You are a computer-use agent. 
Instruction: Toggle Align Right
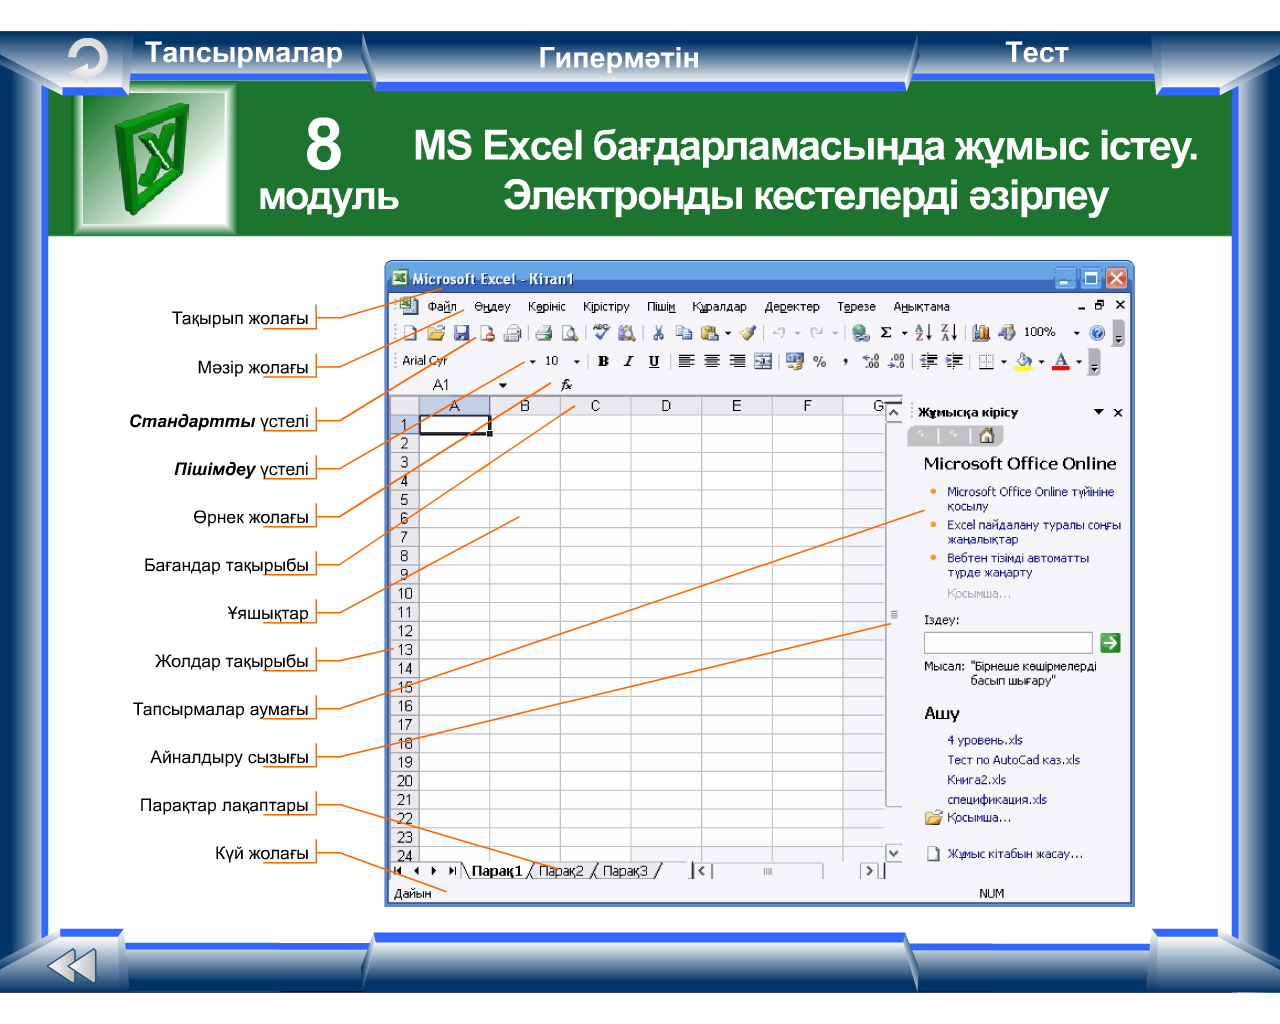737,361
